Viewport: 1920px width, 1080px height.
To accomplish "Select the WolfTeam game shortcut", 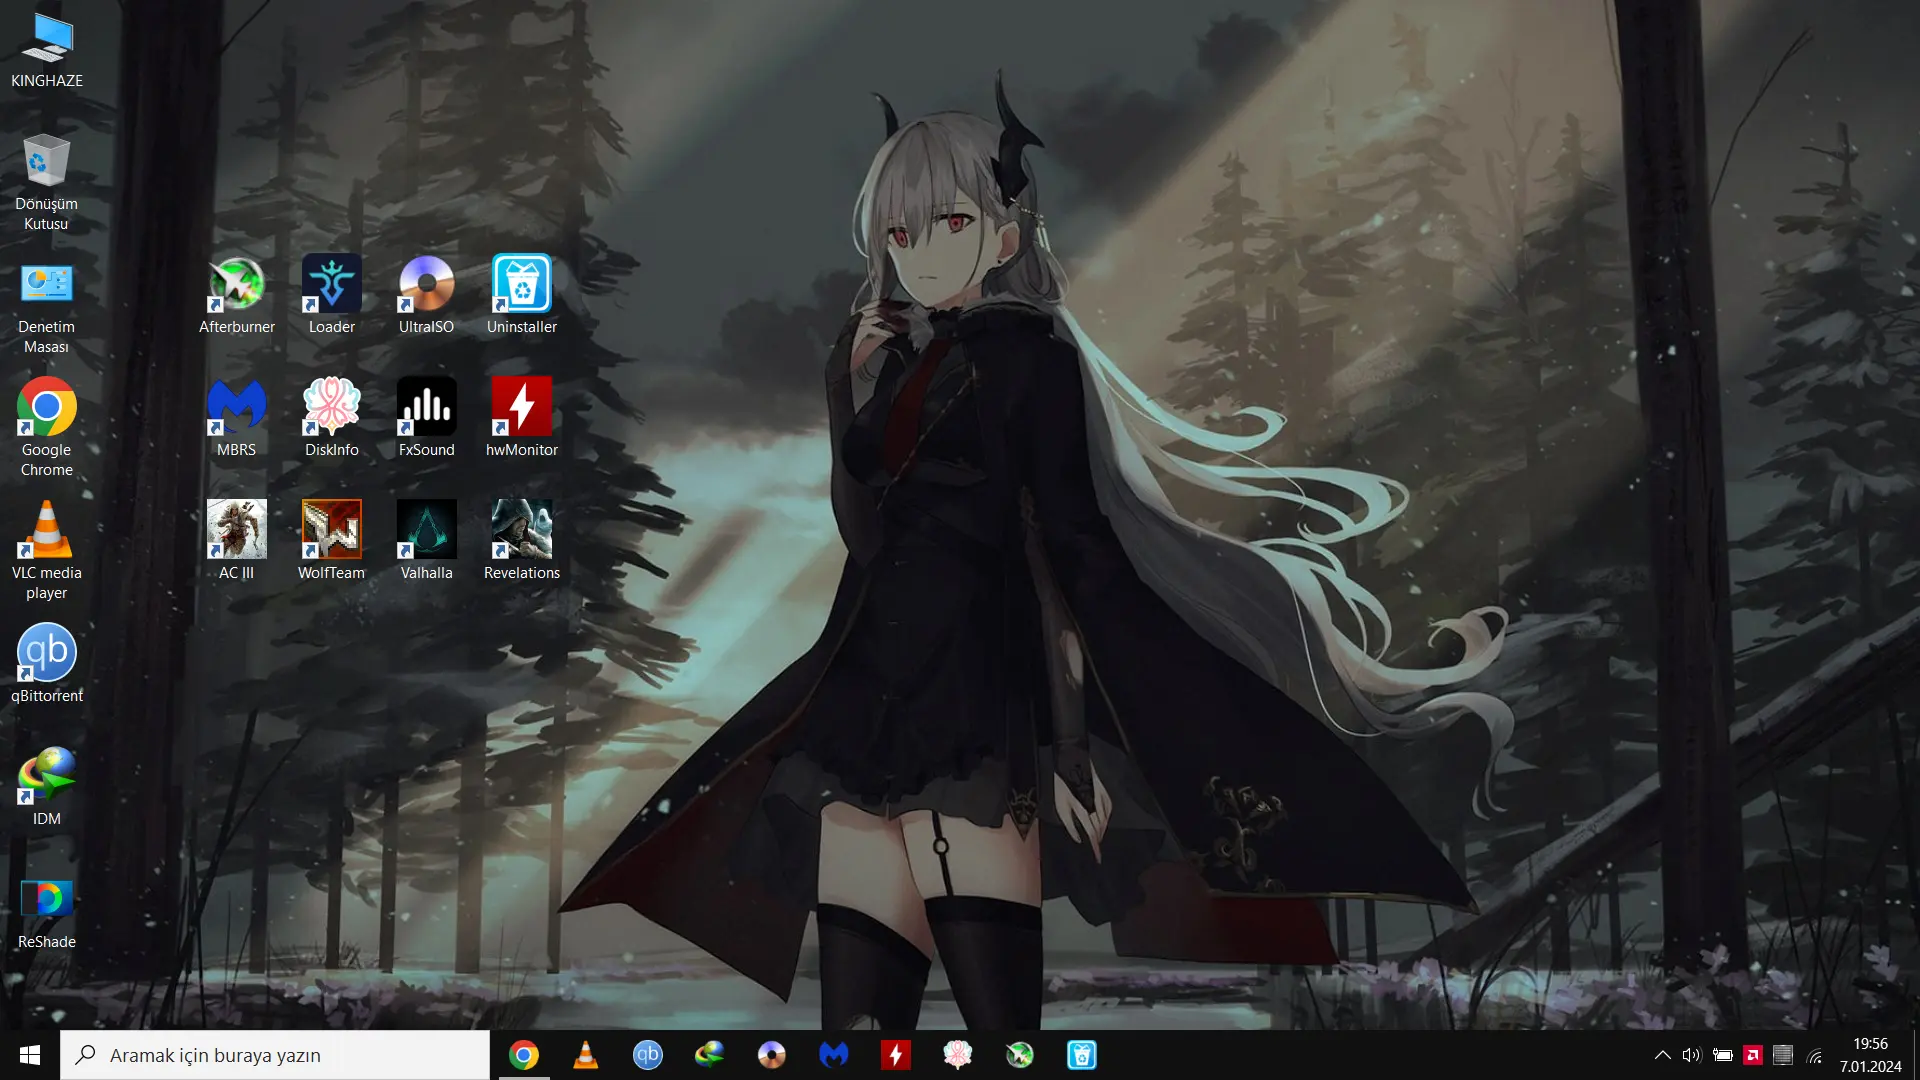I will pyautogui.click(x=332, y=541).
